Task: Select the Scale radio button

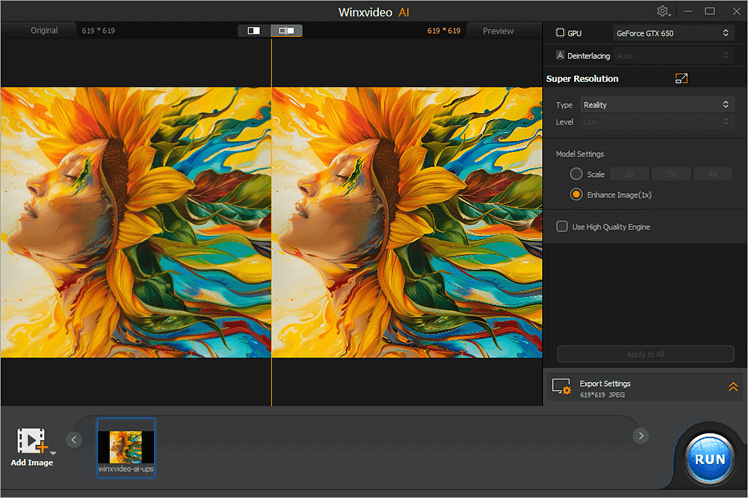Action: [576, 174]
